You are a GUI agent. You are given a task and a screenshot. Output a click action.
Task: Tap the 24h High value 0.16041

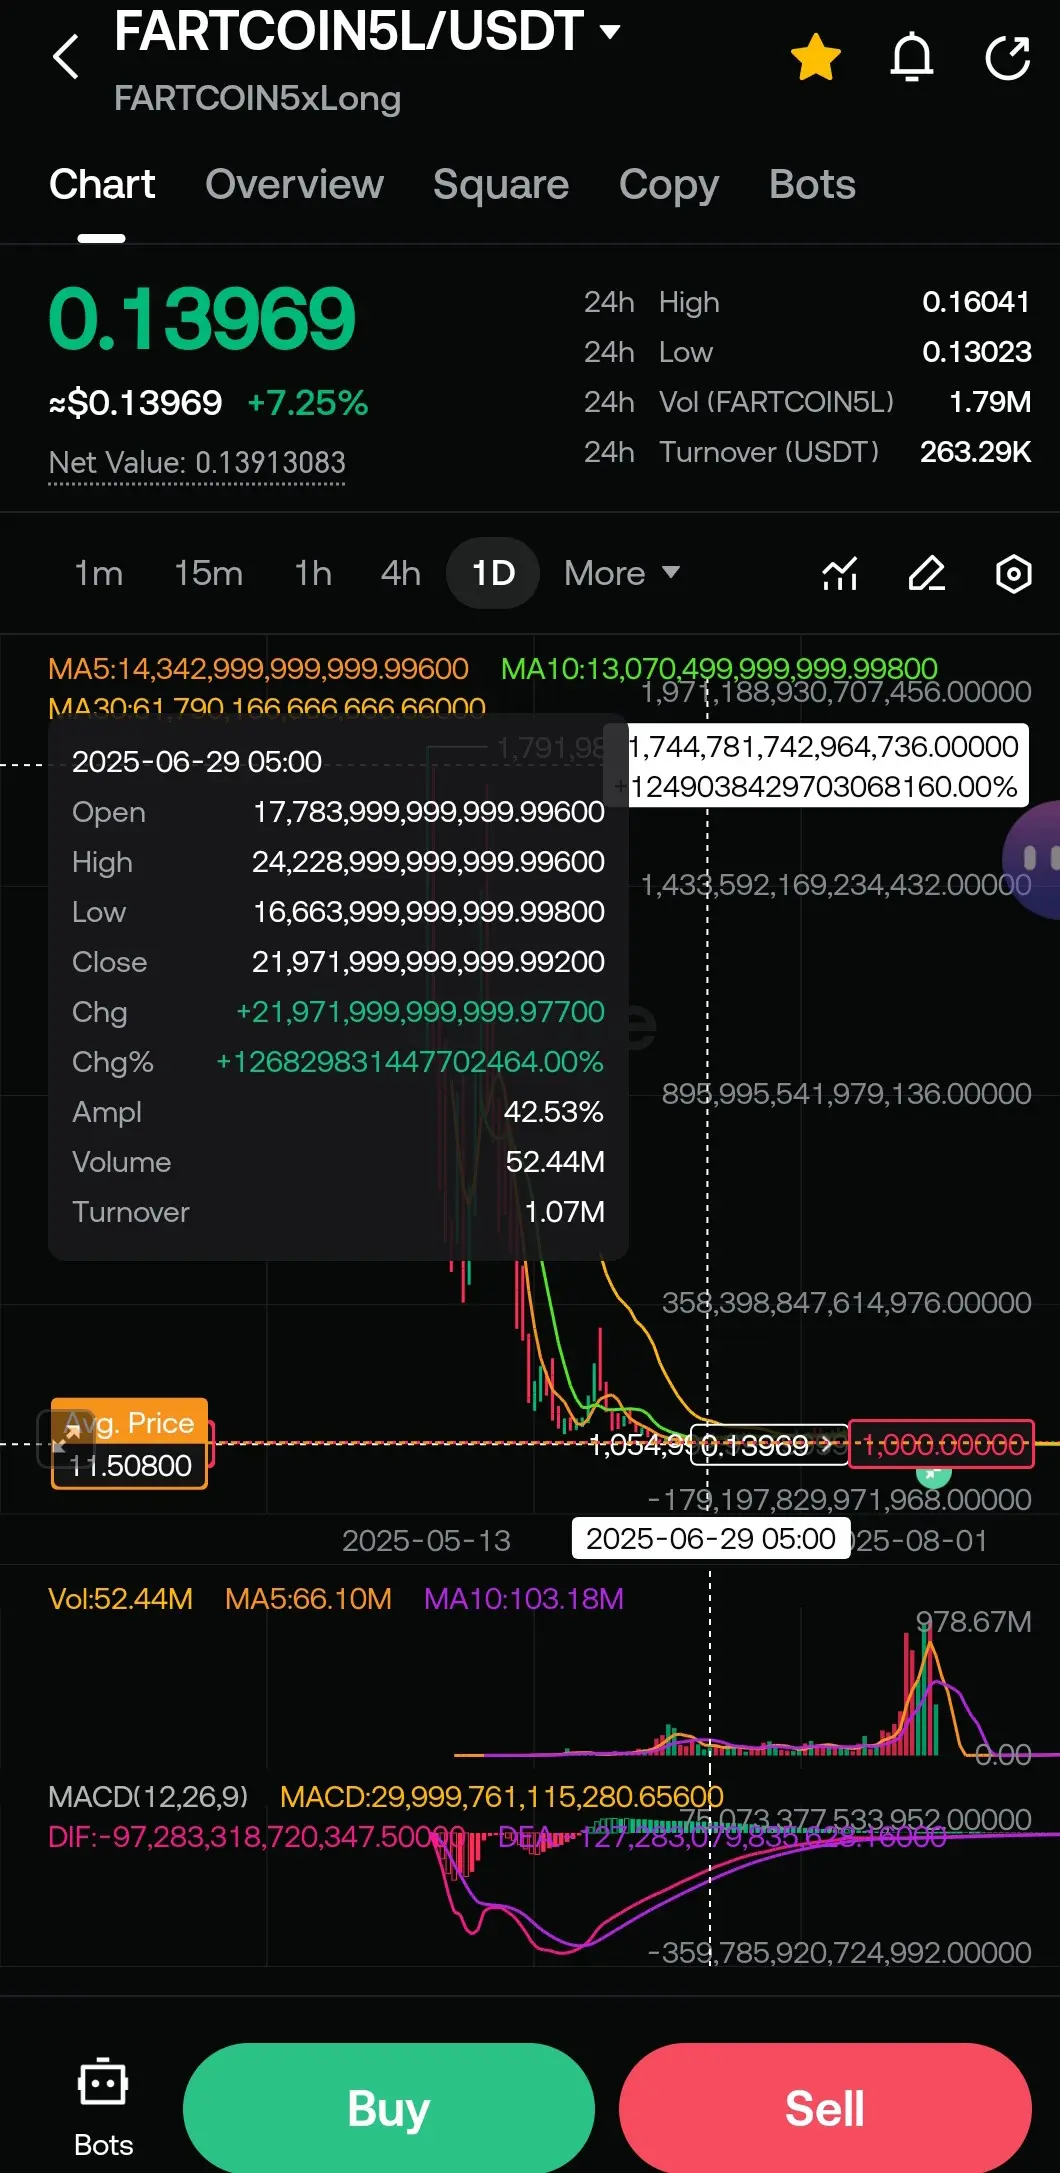pos(976,302)
